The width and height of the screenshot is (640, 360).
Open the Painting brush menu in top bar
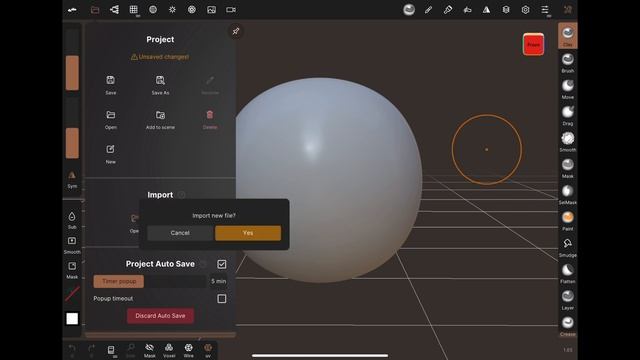[x=448, y=10]
